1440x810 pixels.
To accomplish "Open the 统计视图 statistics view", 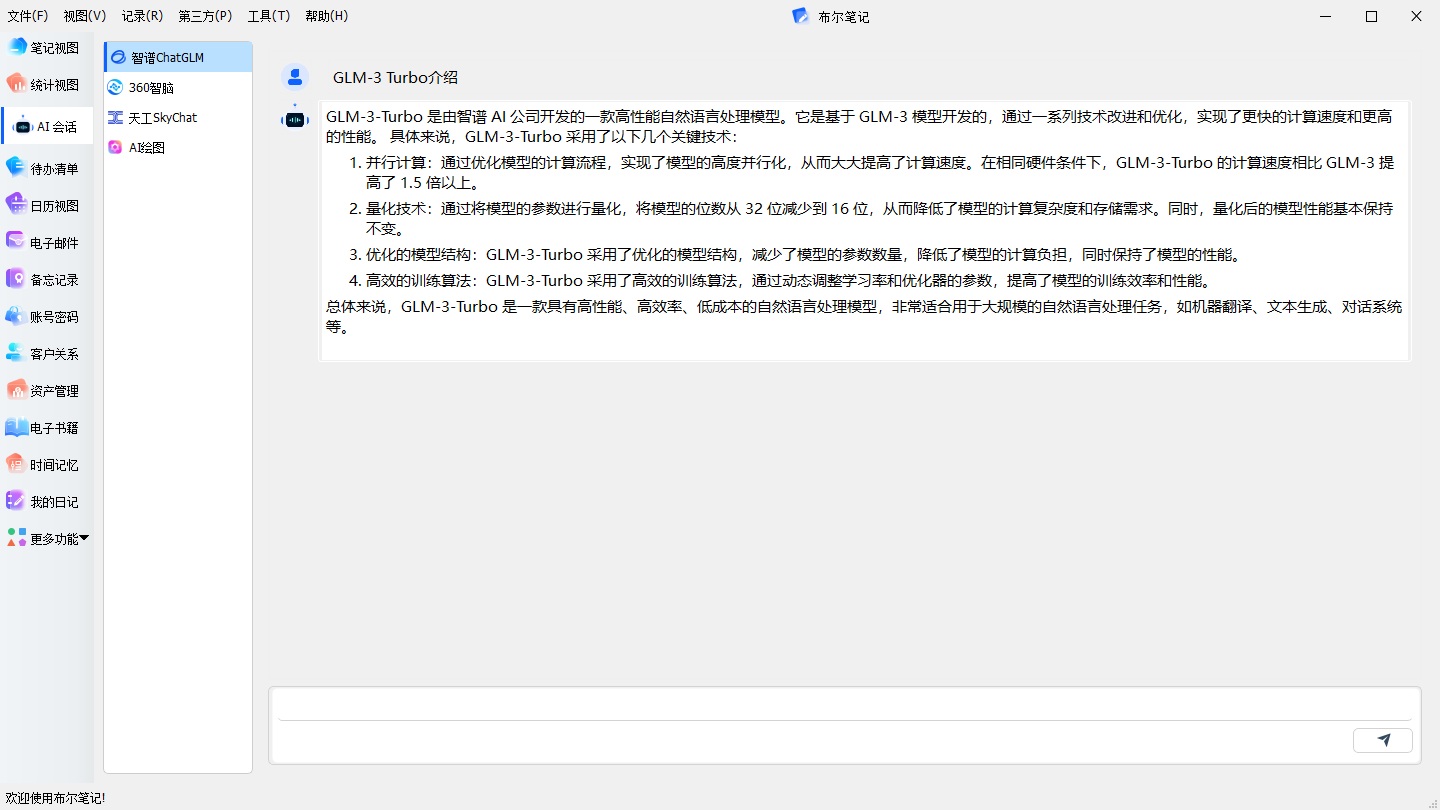I will (x=47, y=85).
